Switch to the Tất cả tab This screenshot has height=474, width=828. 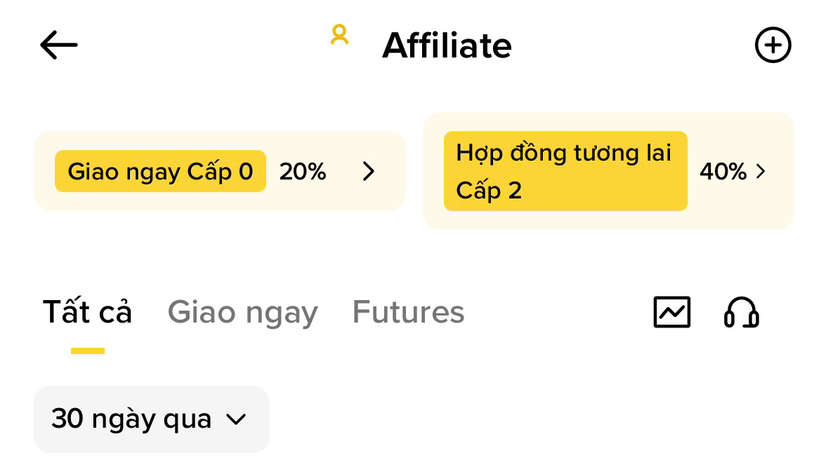point(88,313)
